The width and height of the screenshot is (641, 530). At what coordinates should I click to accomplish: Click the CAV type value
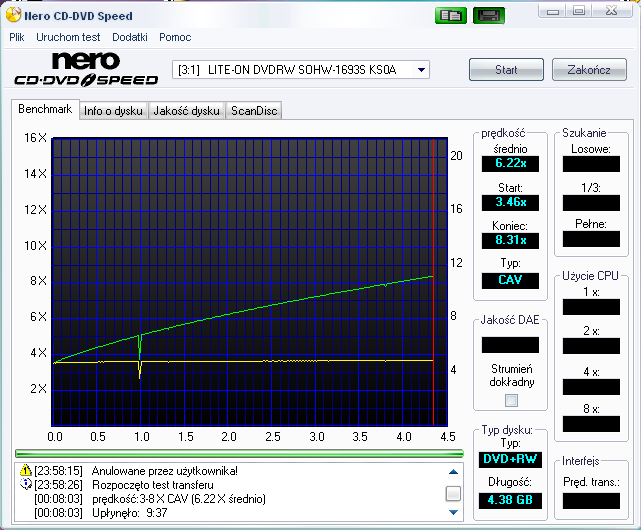510,281
